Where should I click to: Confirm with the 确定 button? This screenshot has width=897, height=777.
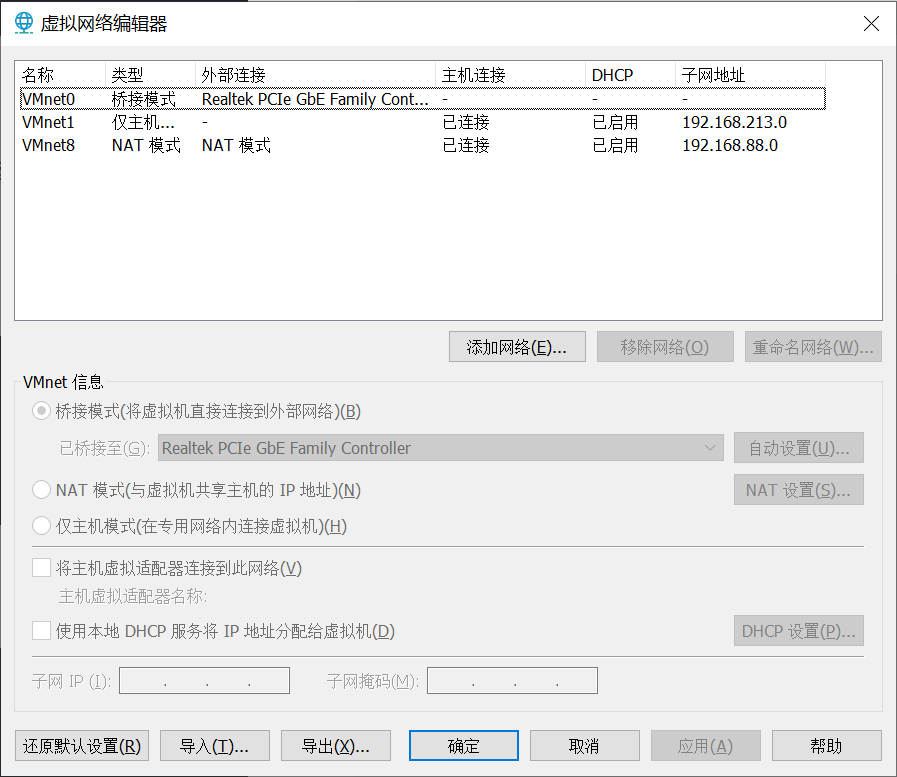pyautogui.click(x=464, y=746)
